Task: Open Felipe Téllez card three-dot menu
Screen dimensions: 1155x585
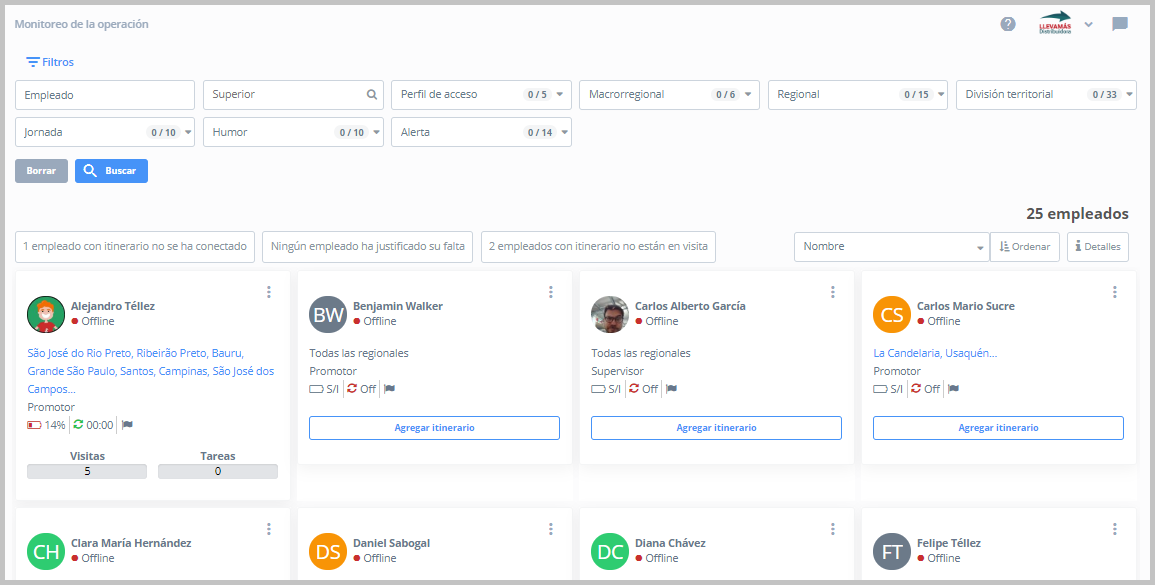Action: 1115,529
